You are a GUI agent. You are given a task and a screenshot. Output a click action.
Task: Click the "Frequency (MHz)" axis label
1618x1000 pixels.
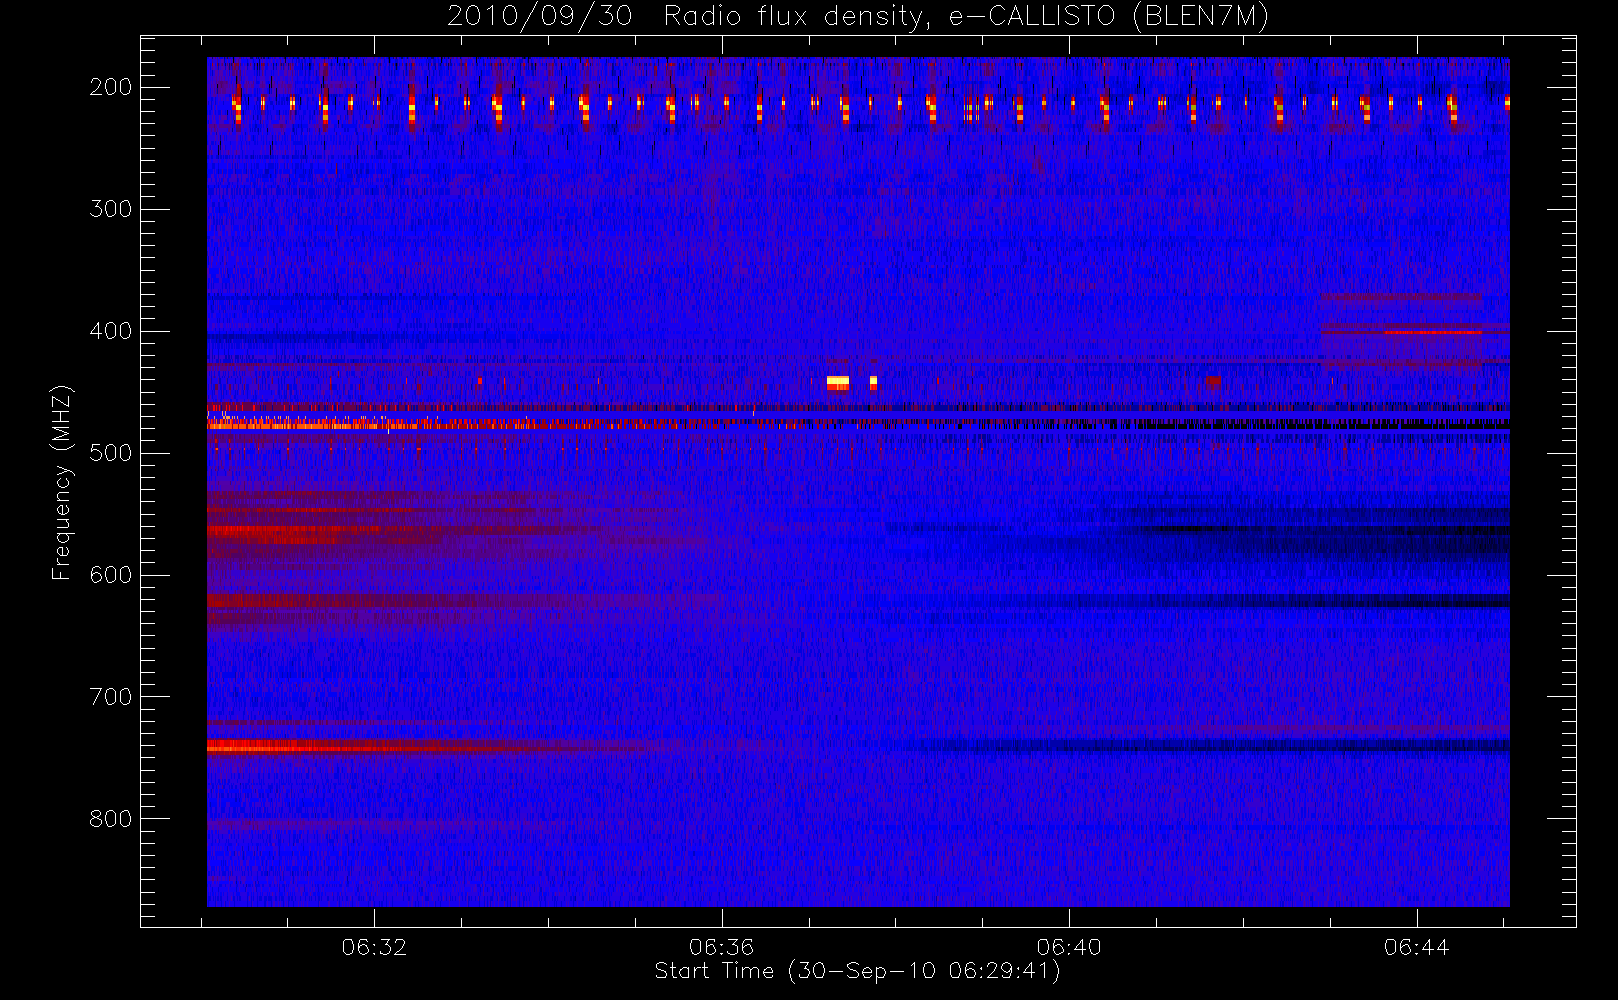(62, 482)
